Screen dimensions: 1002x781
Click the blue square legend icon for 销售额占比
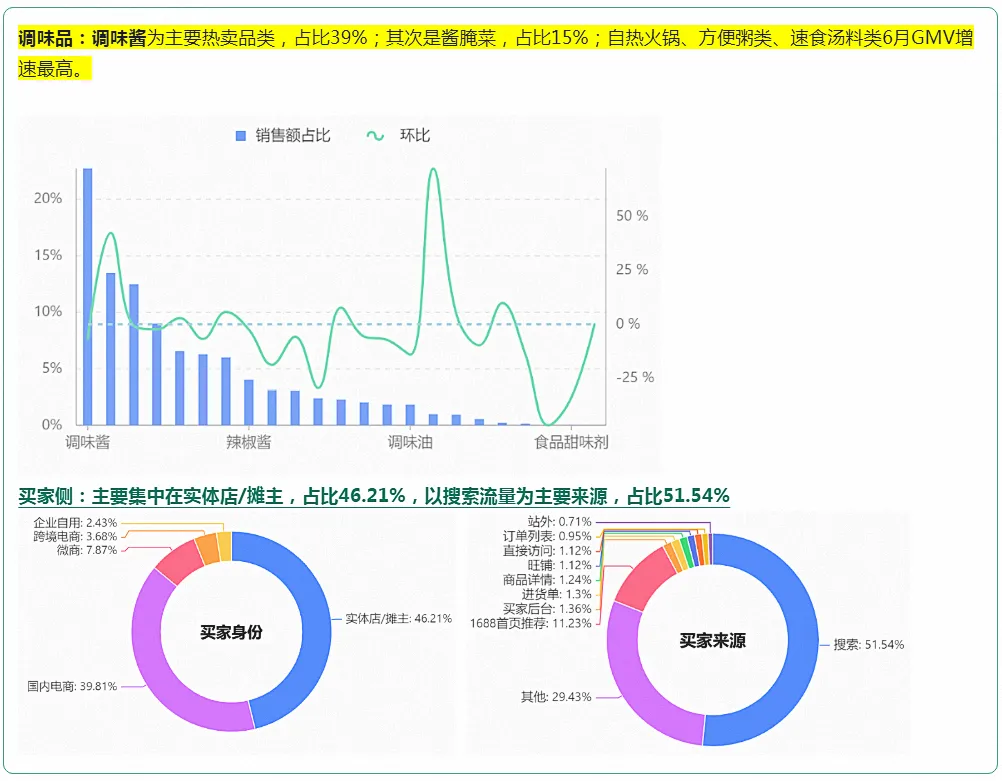pos(240,136)
